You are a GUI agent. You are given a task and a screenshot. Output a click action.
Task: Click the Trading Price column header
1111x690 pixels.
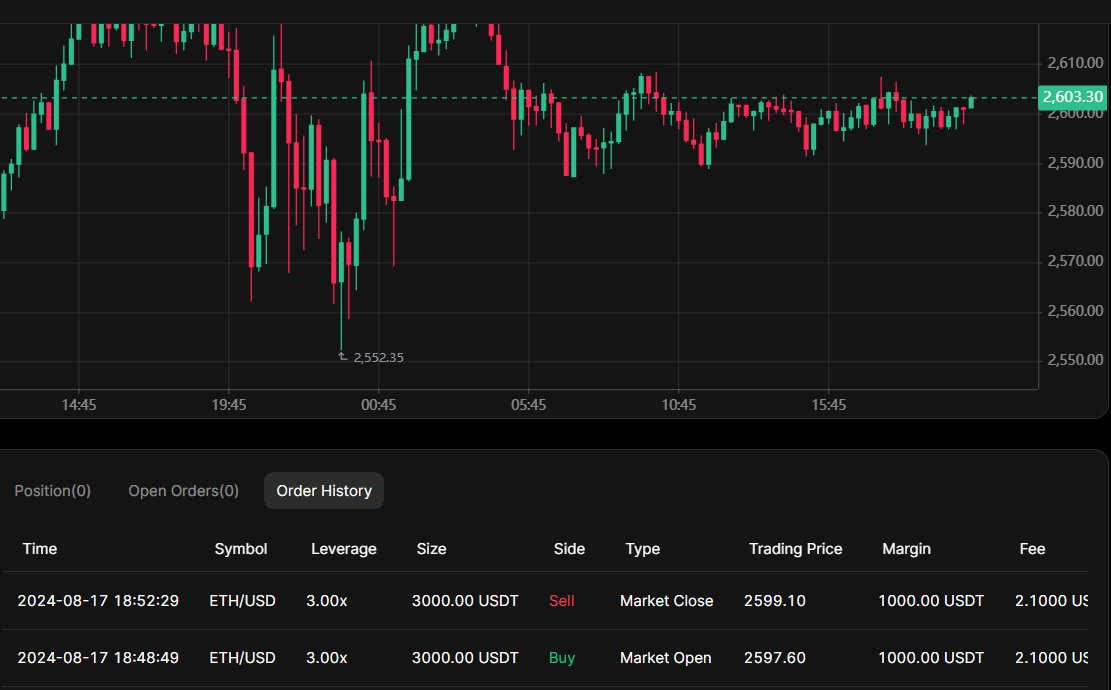pos(796,548)
